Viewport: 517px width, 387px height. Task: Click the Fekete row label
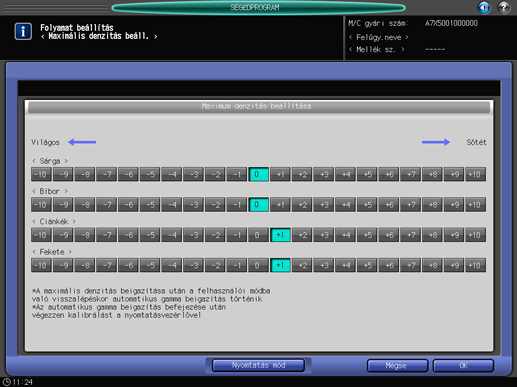[x=52, y=252]
